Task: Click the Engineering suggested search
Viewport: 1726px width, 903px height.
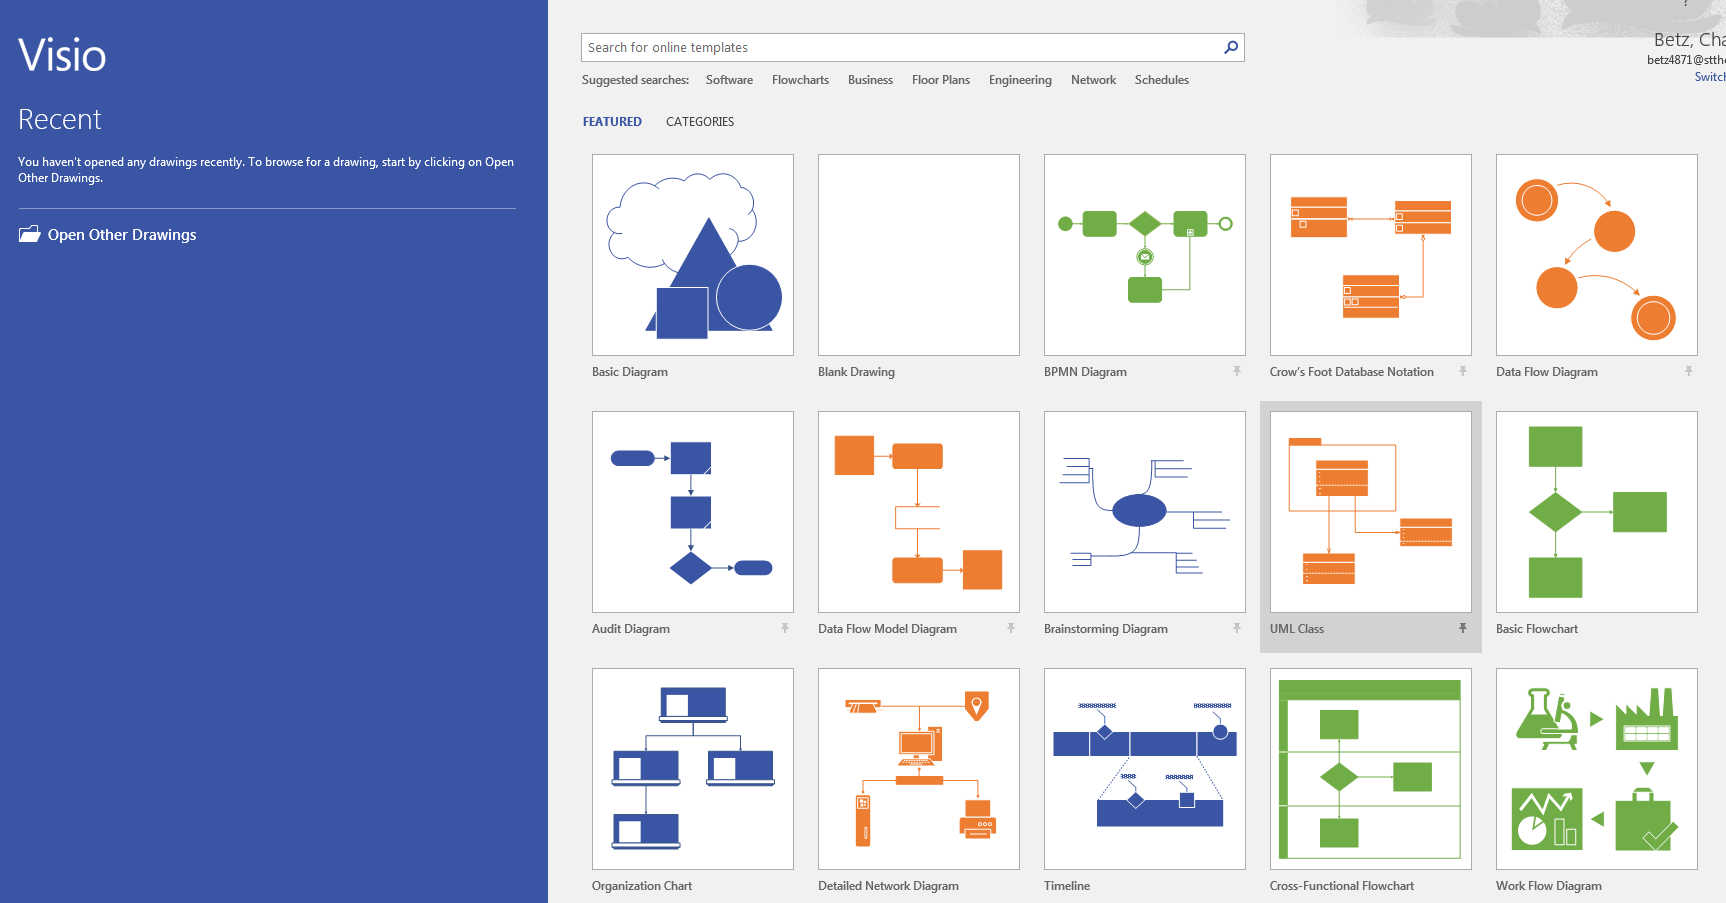Action: click(x=1020, y=80)
